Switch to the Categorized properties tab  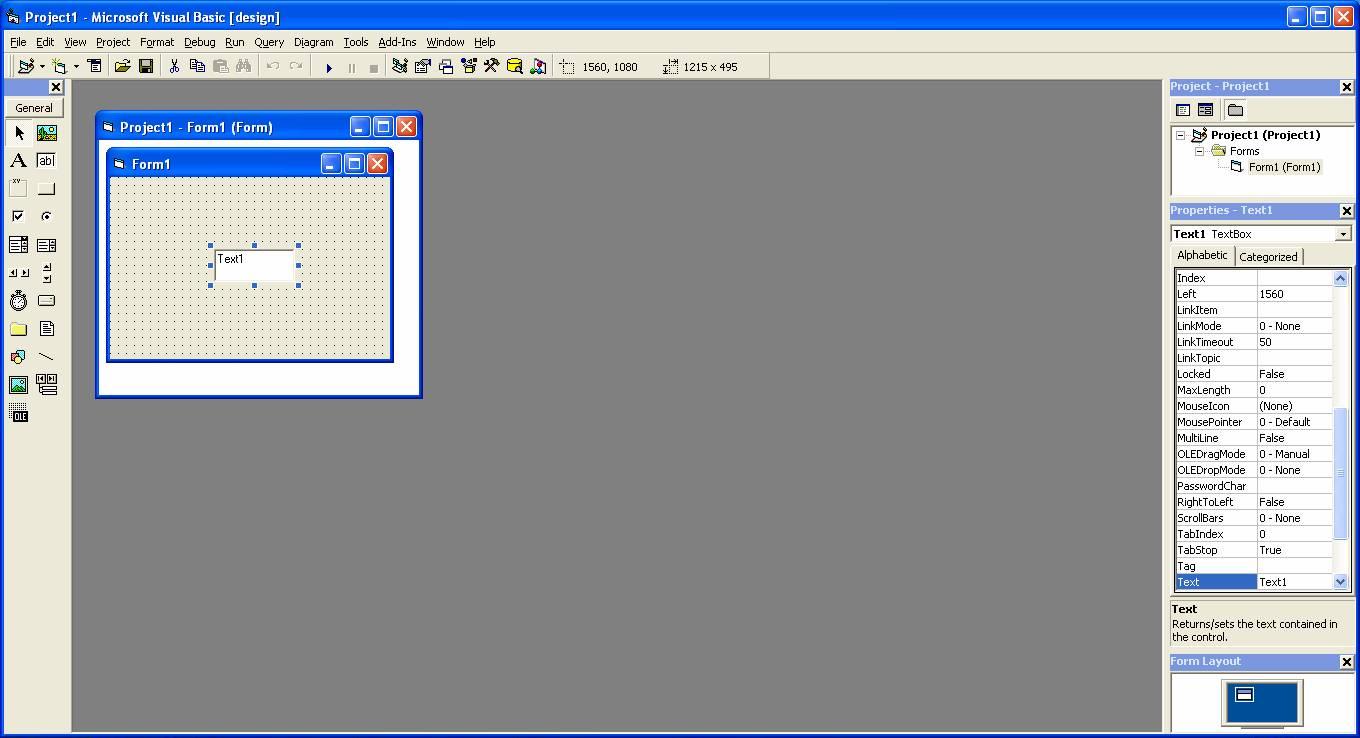pyautogui.click(x=1268, y=257)
